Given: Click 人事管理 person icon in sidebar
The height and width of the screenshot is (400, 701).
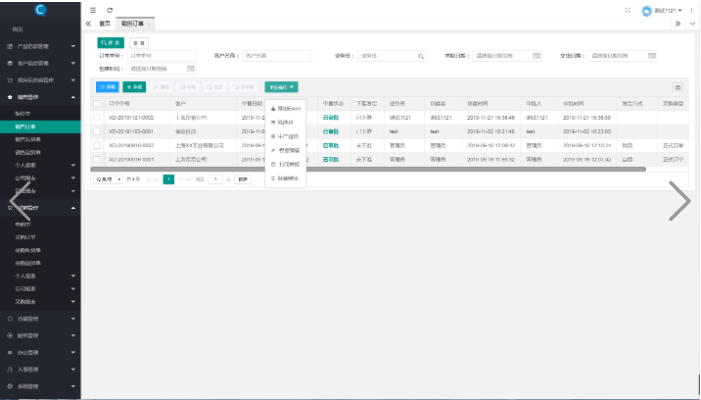Looking at the screenshot, I should [10, 370].
